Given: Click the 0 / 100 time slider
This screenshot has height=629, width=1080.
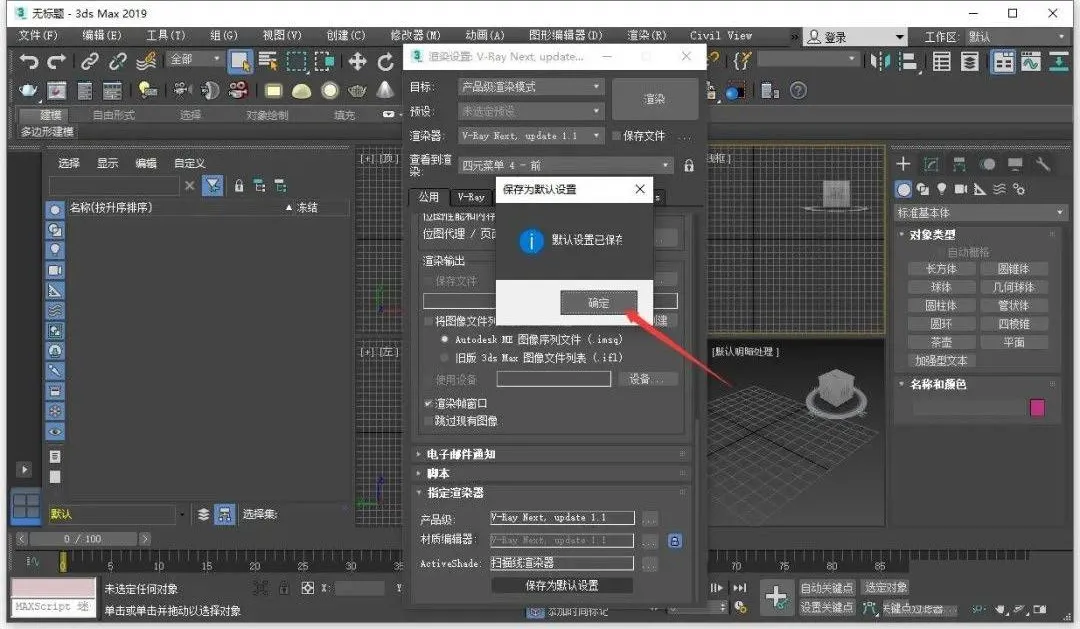Looking at the screenshot, I should [83, 539].
